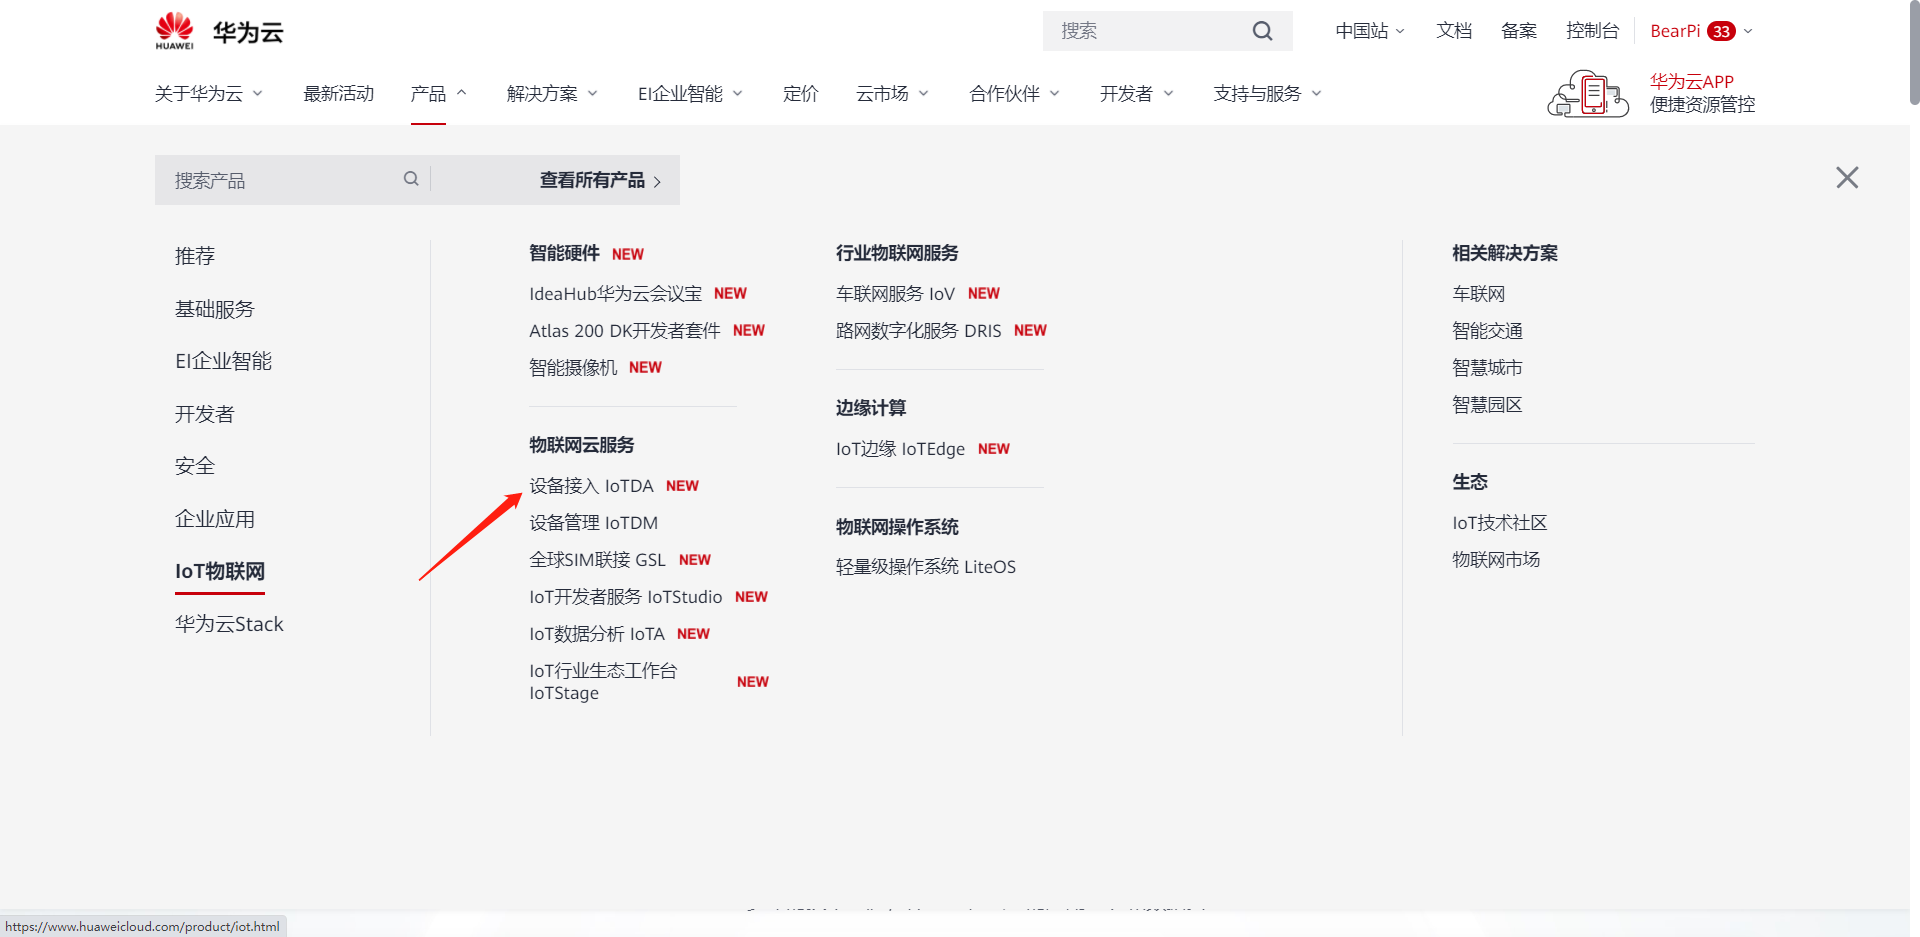Select the 基础服务 category in the sidebar
The height and width of the screenshot is (937, 1920).
(215, 308)
